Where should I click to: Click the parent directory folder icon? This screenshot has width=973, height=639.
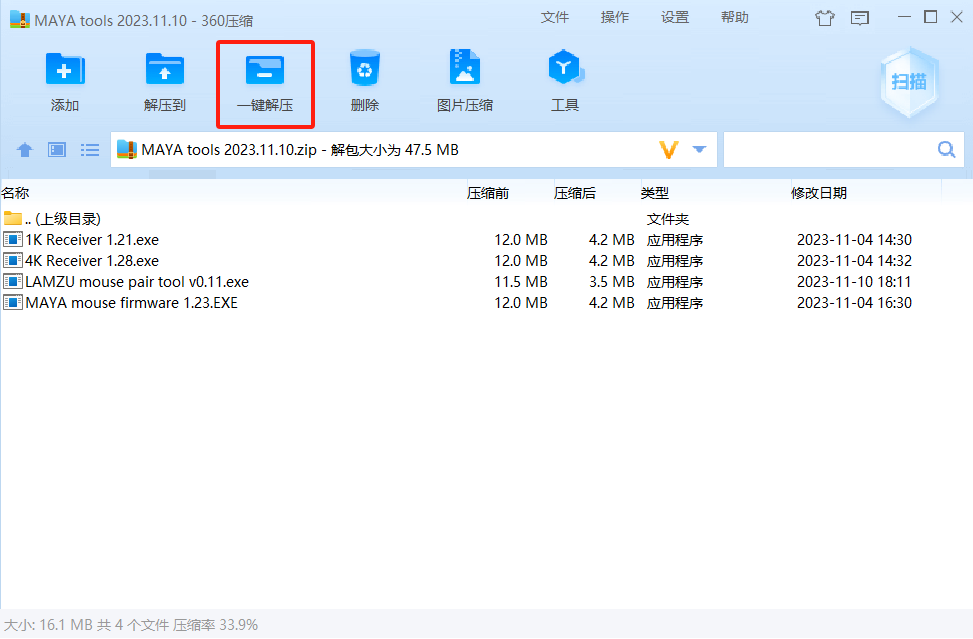(x=13, y=218)
